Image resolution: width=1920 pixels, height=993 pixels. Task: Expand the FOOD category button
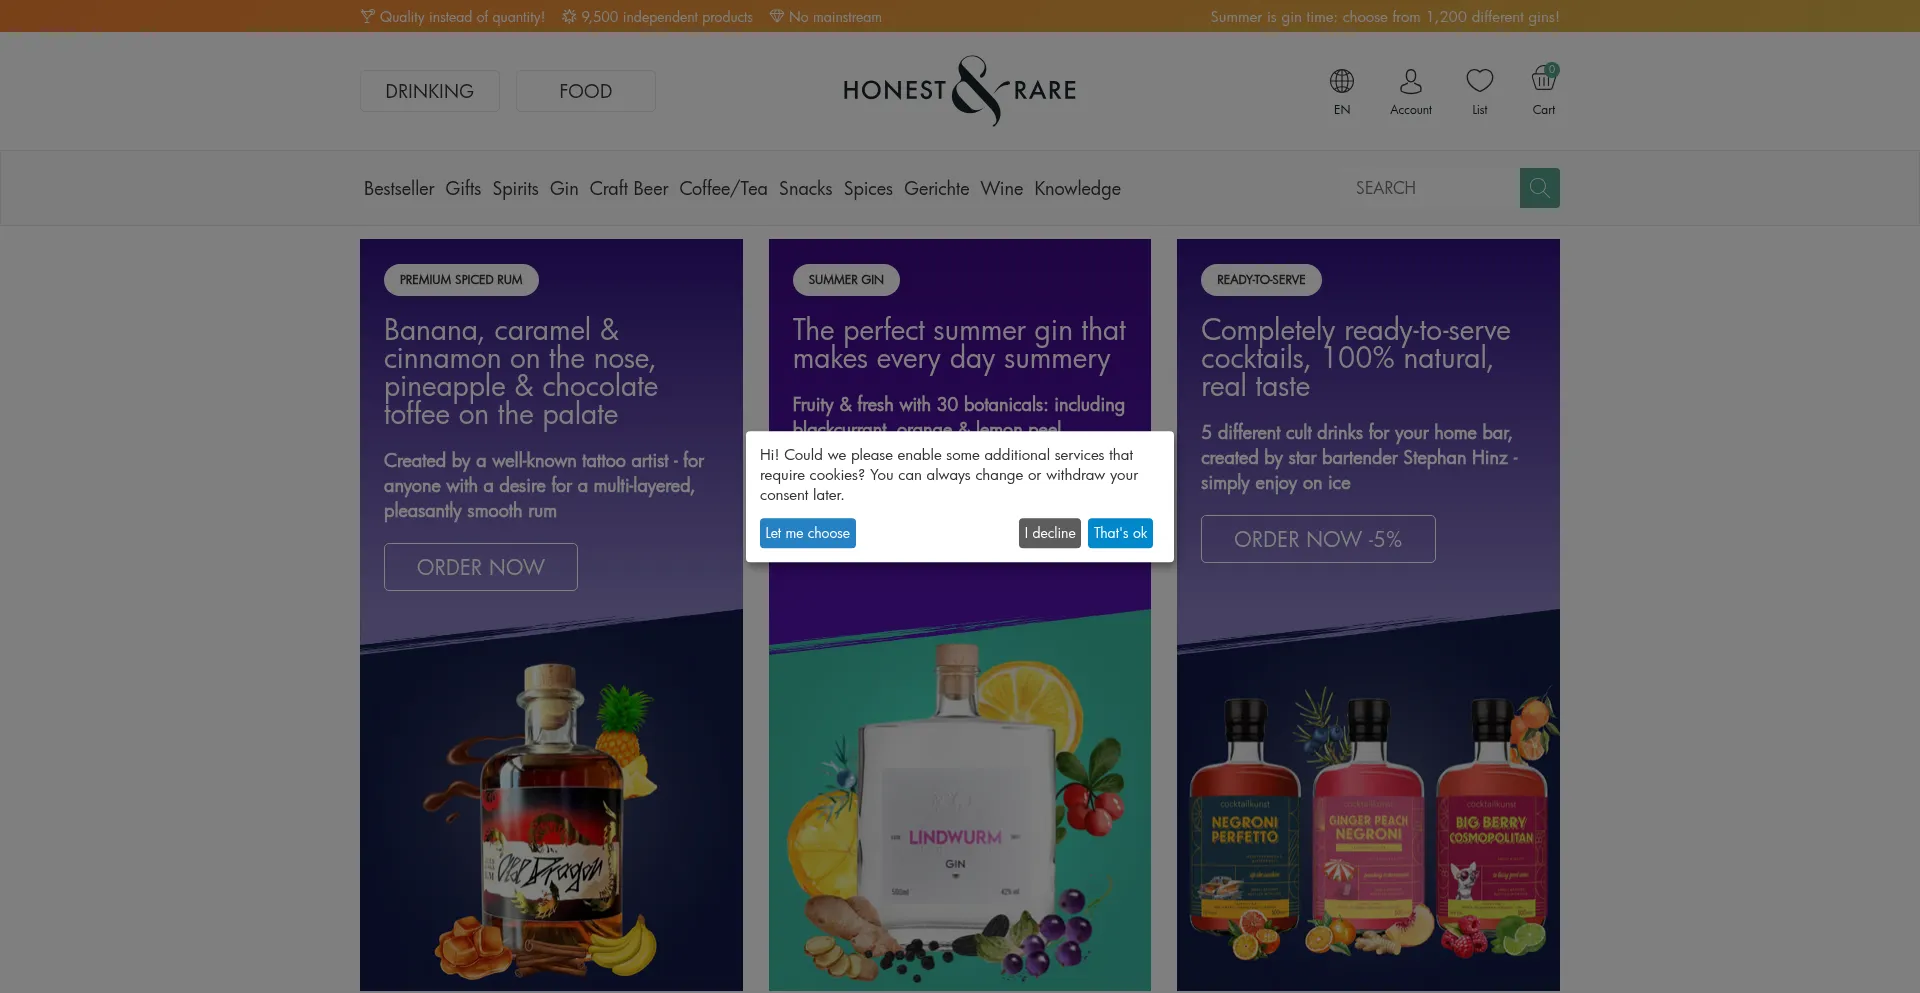coord(586,91)
